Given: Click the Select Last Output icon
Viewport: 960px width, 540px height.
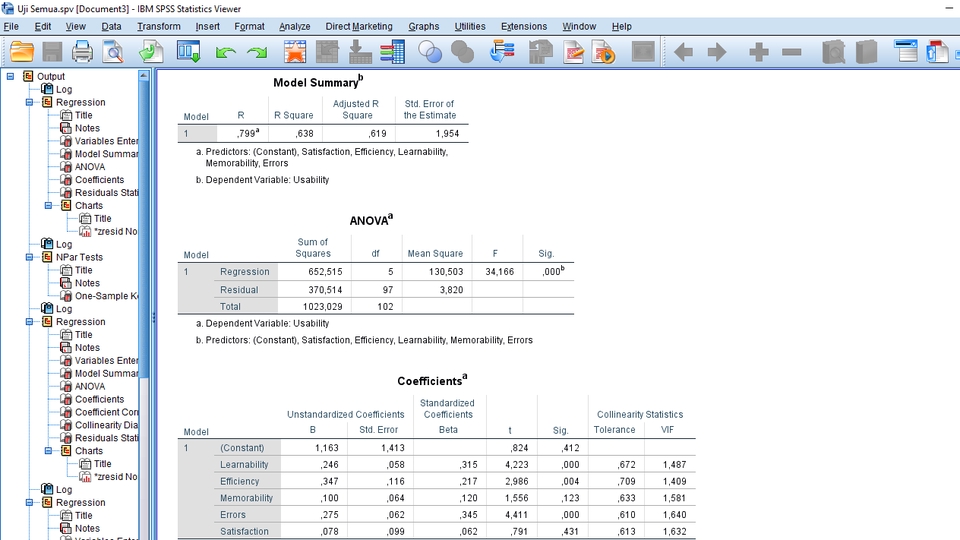Looking at the screenshot, I should pos(502,52).
